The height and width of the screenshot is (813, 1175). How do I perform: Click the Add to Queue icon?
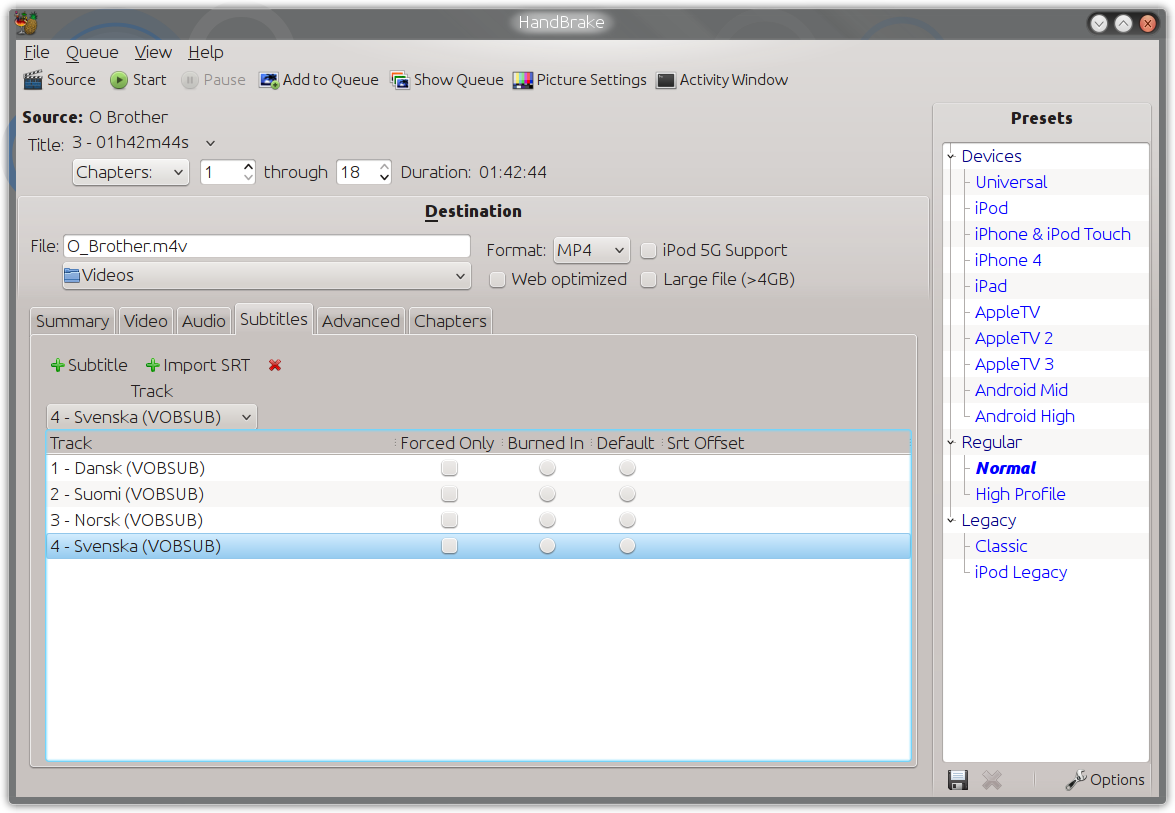click(269, 80)
